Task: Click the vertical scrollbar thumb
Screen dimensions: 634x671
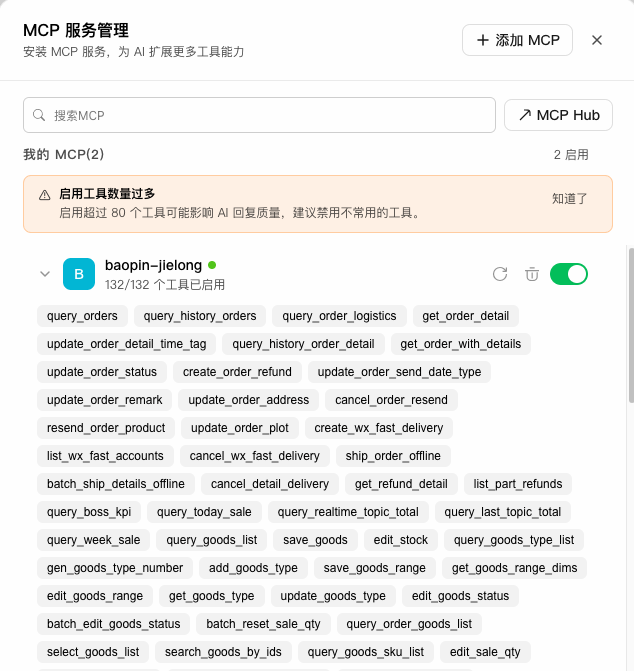Action: tap(631, 325)
